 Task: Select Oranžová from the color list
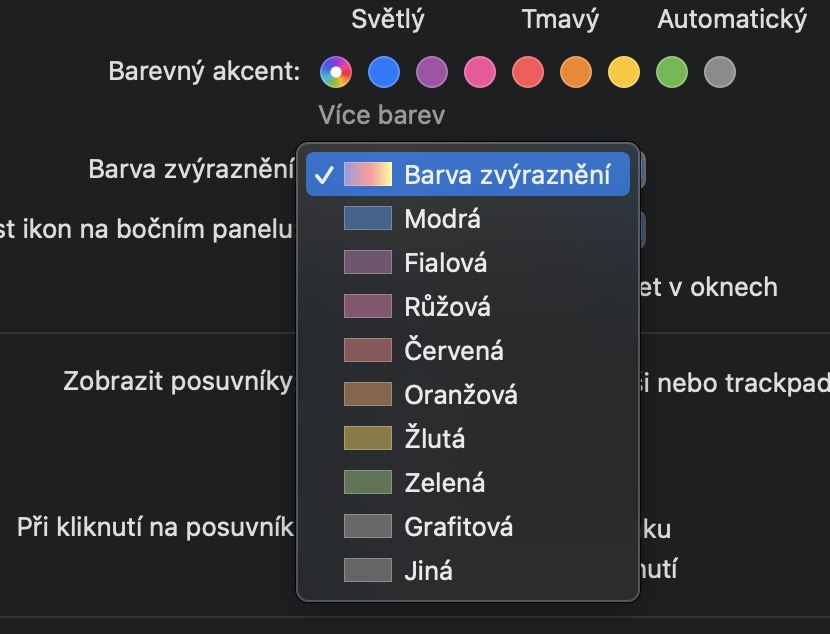(x=460, y=395)
